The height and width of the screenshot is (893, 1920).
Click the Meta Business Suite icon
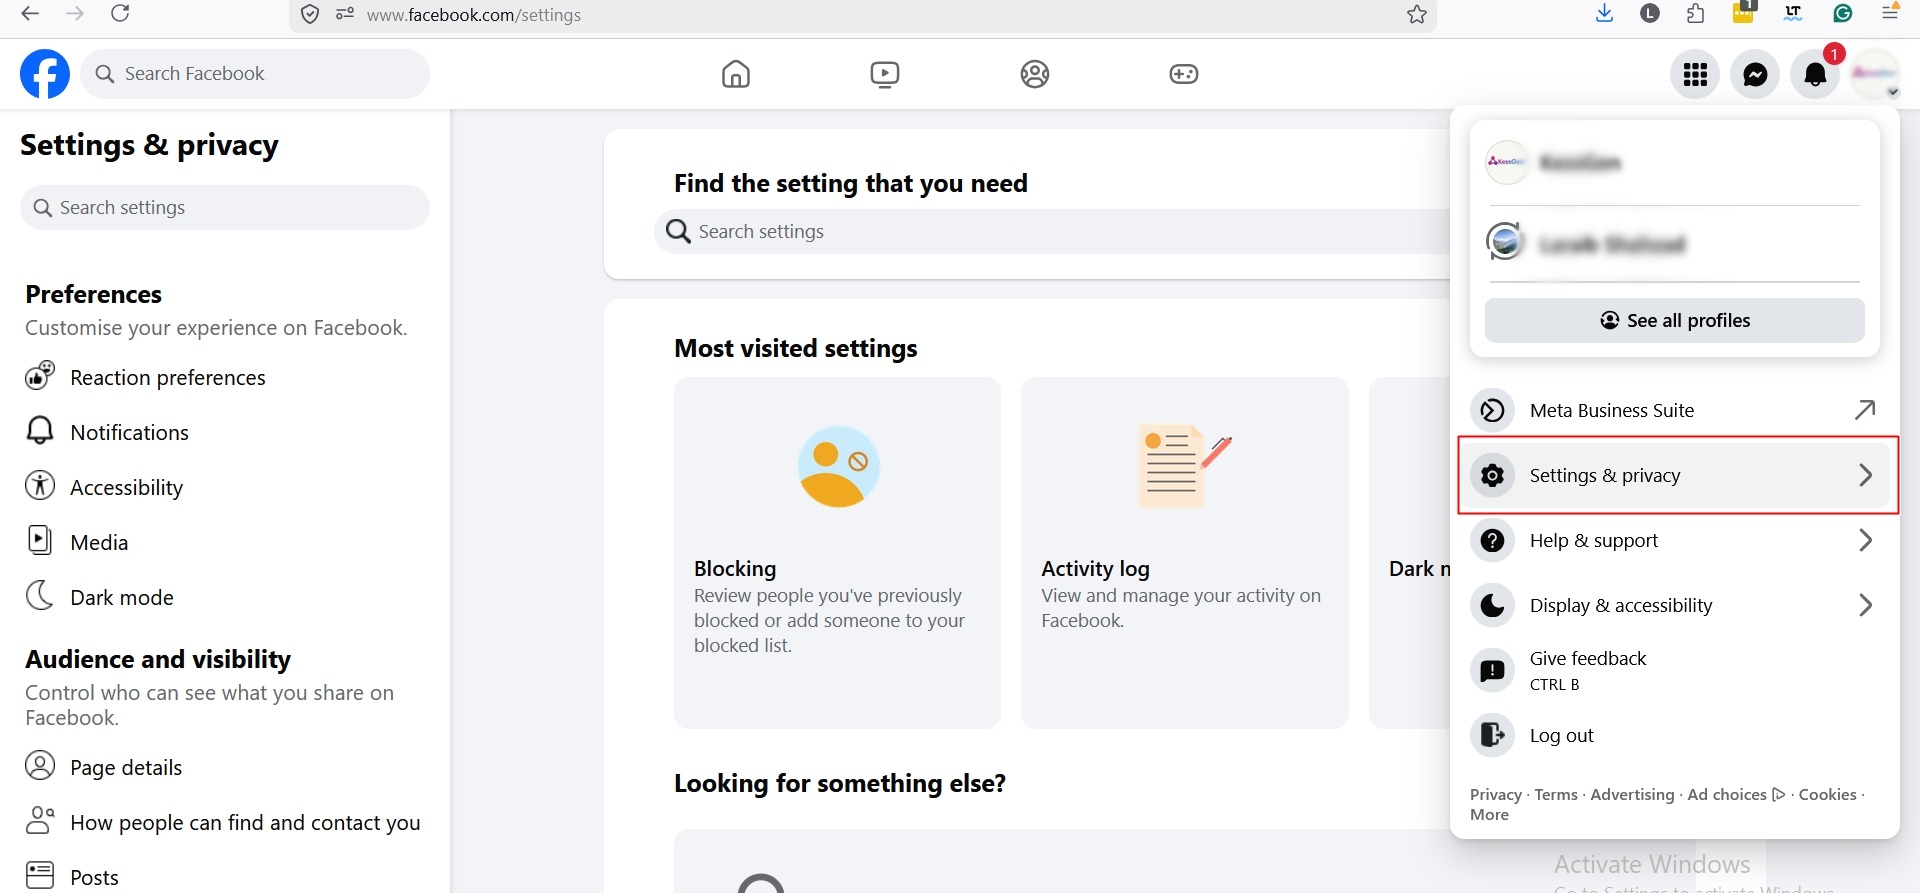coord(1492,410)
